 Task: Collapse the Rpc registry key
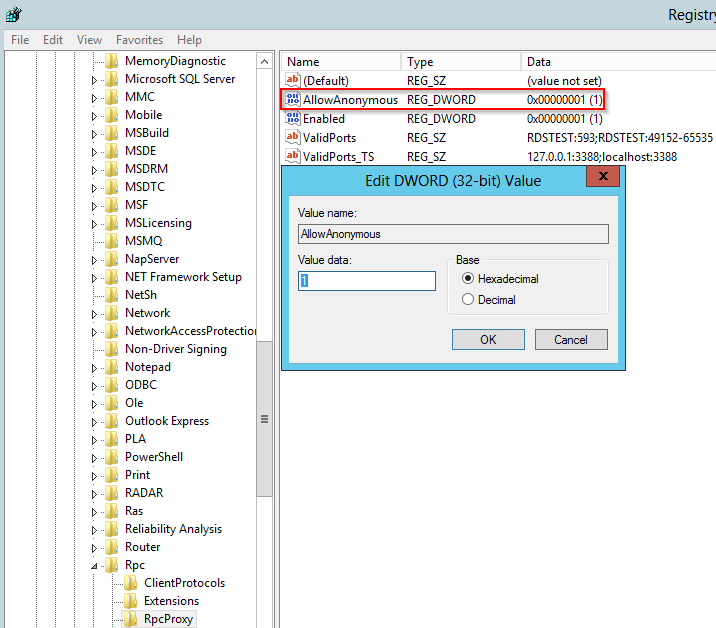click(94, 566)
